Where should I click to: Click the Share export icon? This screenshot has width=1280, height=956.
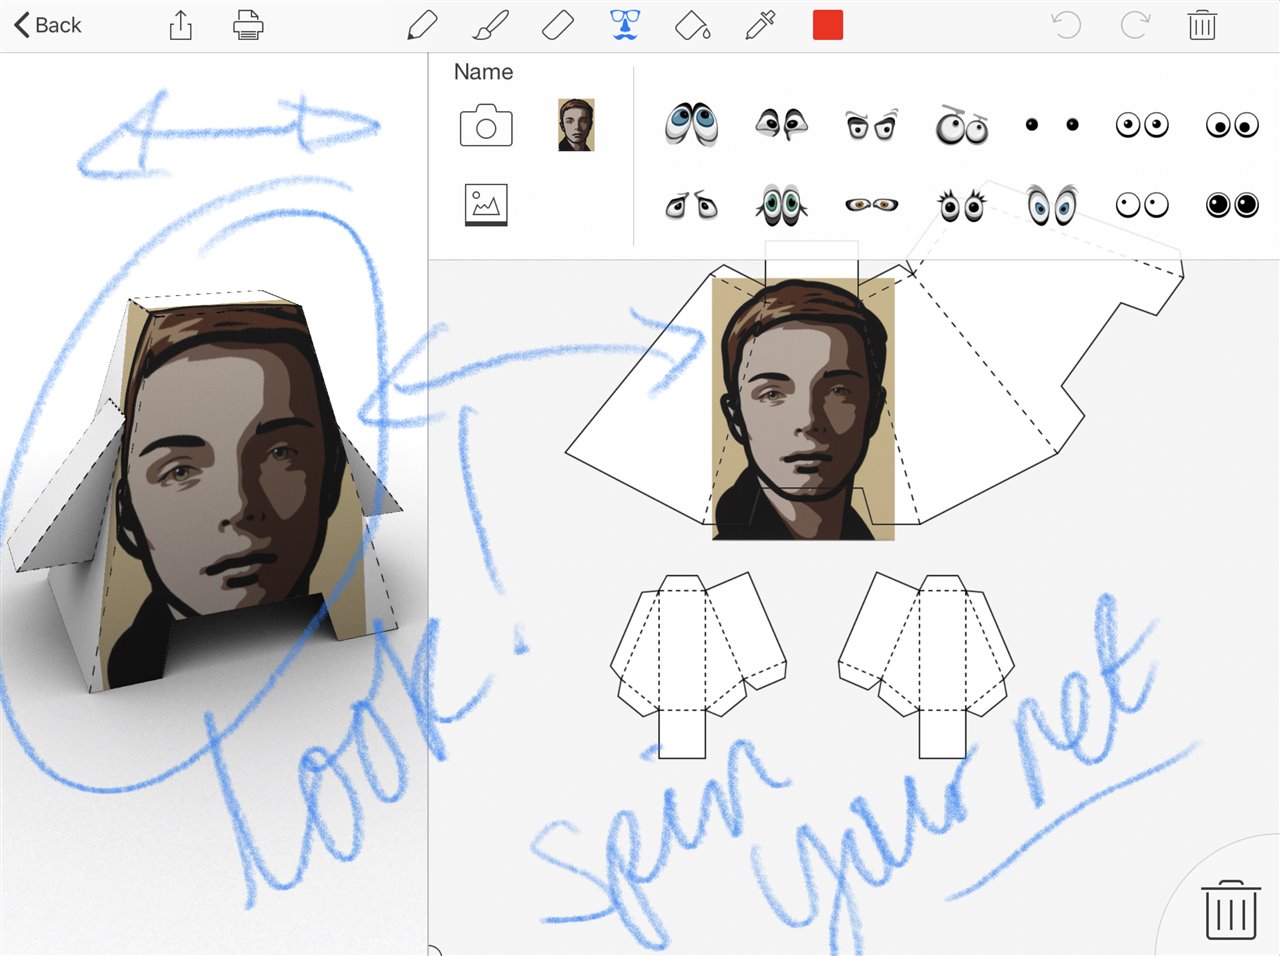click(x=180, y=25)
